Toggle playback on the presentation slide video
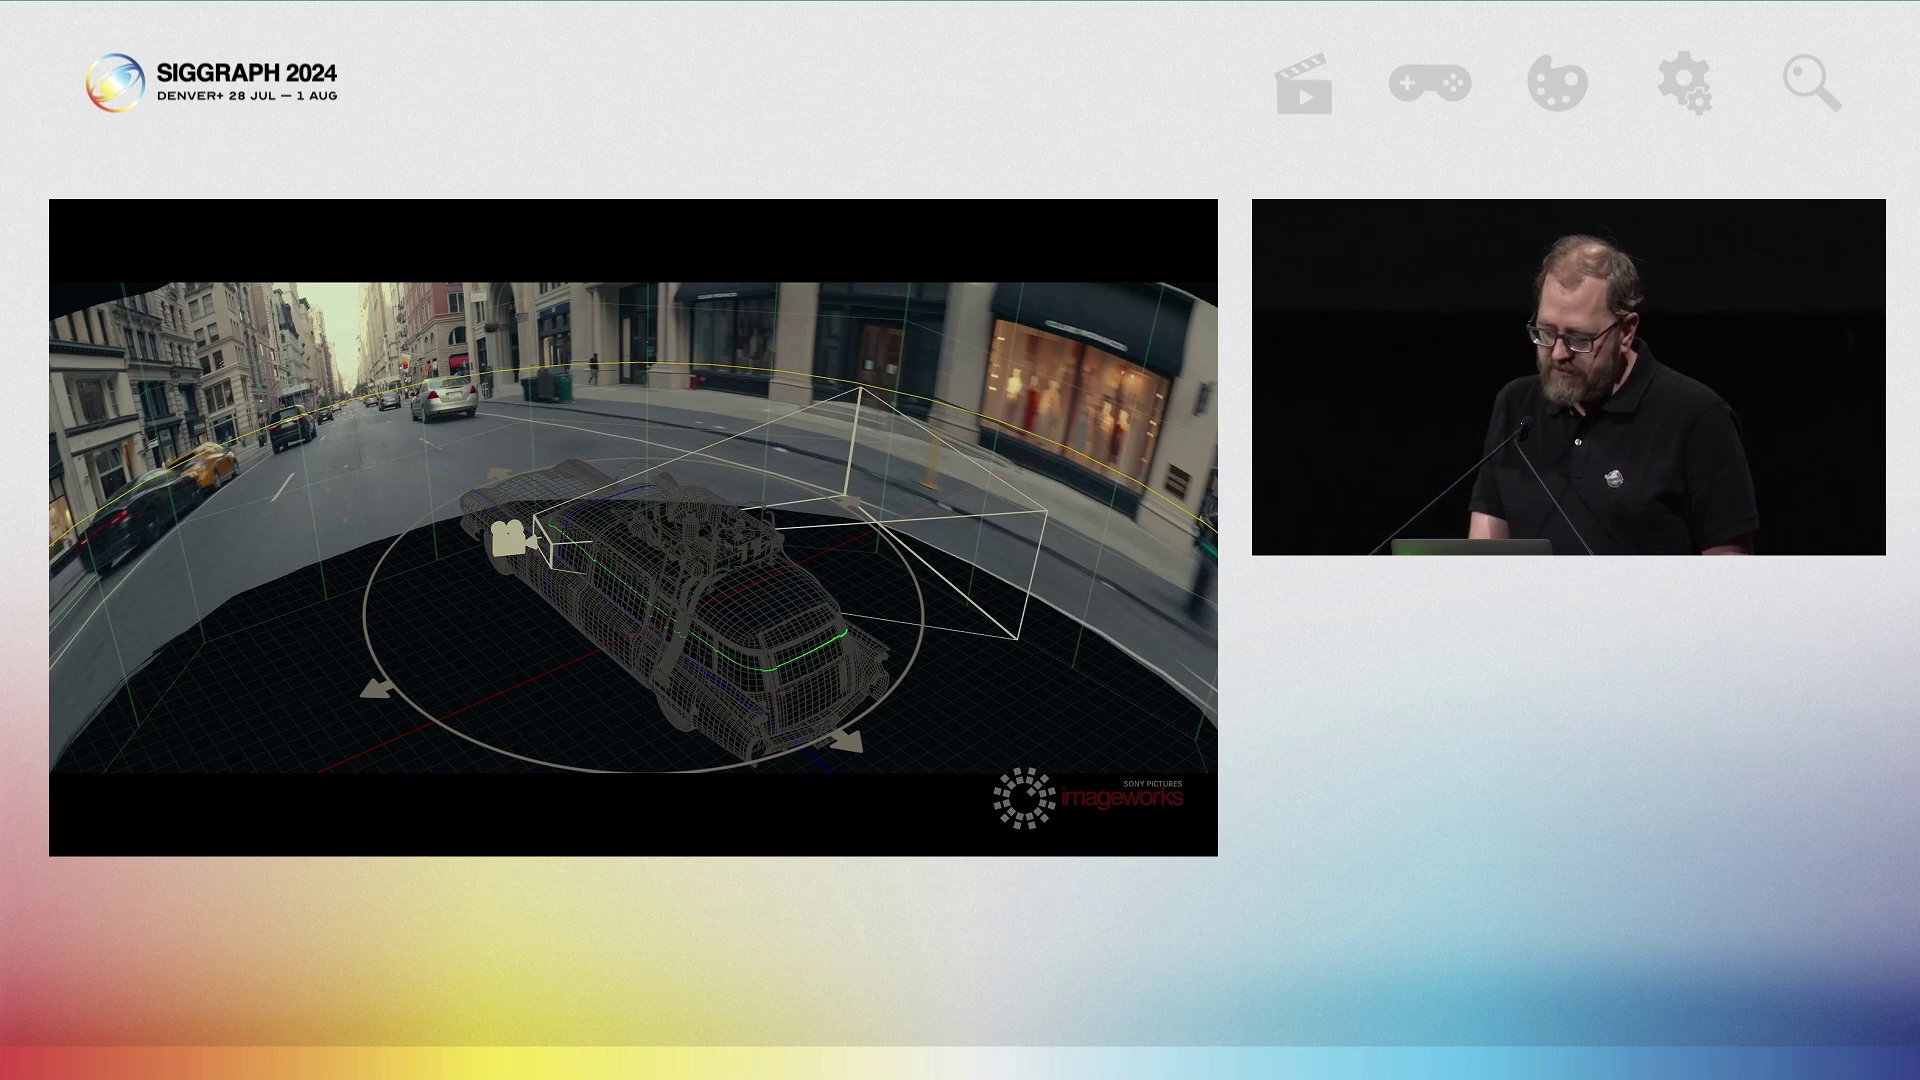1920x1080 pixels. [x=633, y=527]
